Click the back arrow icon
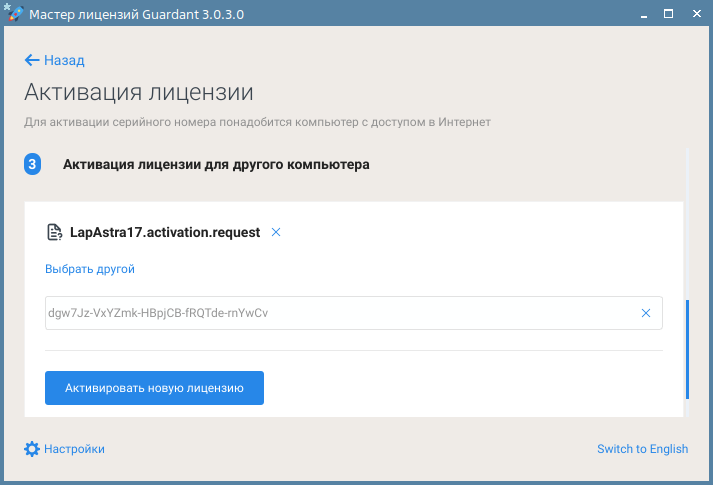Viewport: 713px width, 485px height. (32, 60)
